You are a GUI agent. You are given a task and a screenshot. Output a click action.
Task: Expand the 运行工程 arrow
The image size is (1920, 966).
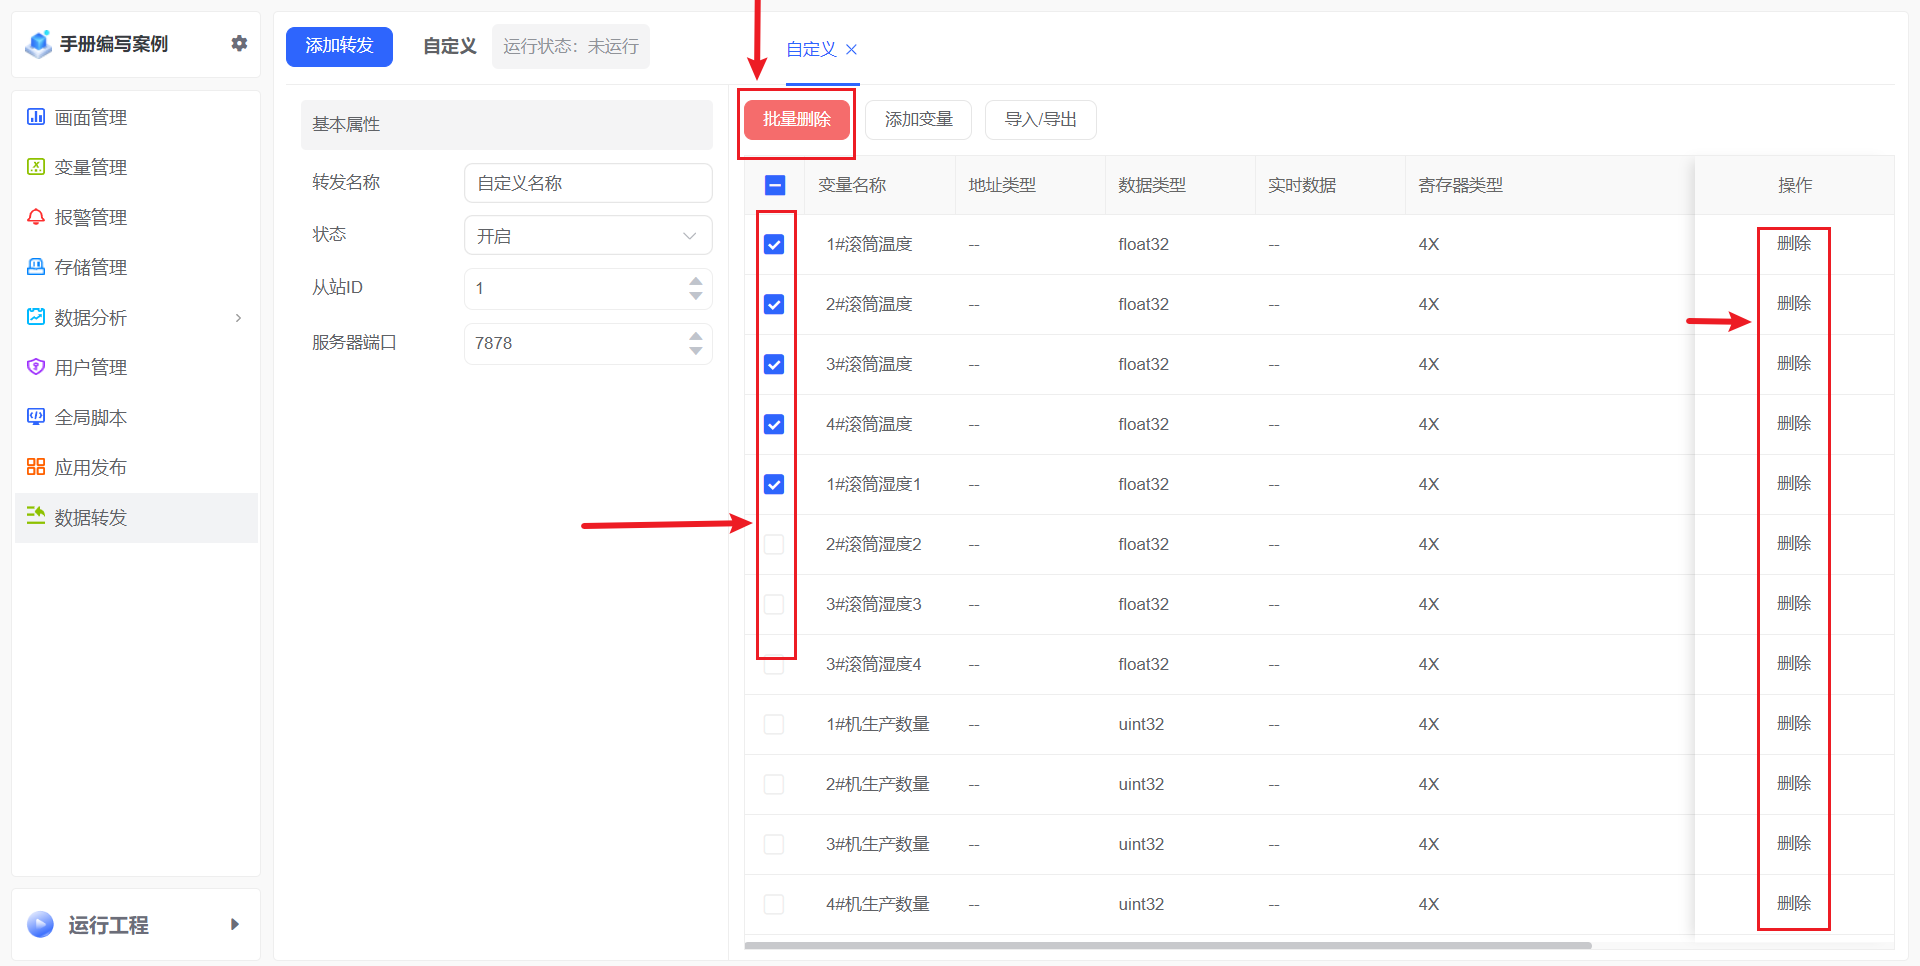click(x=235, y=924)
